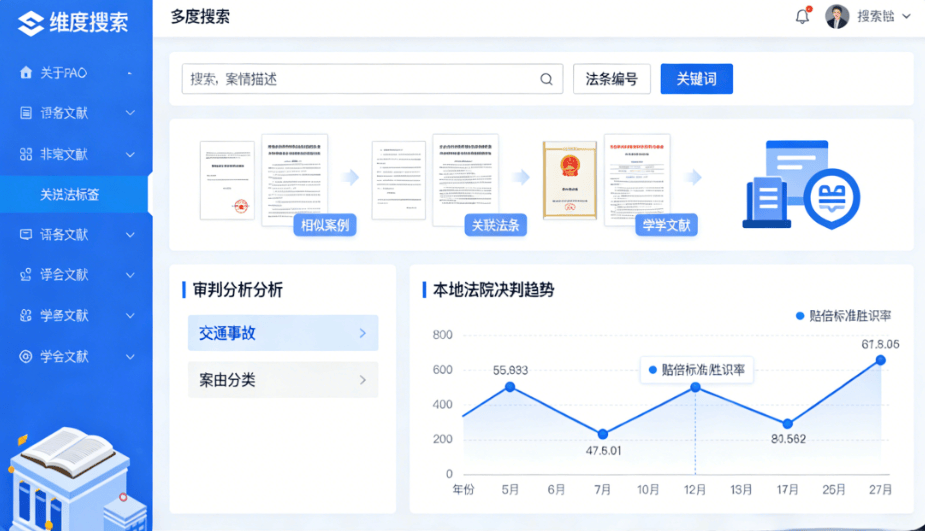Click the 12月 data point on chart

coord(695,387)
